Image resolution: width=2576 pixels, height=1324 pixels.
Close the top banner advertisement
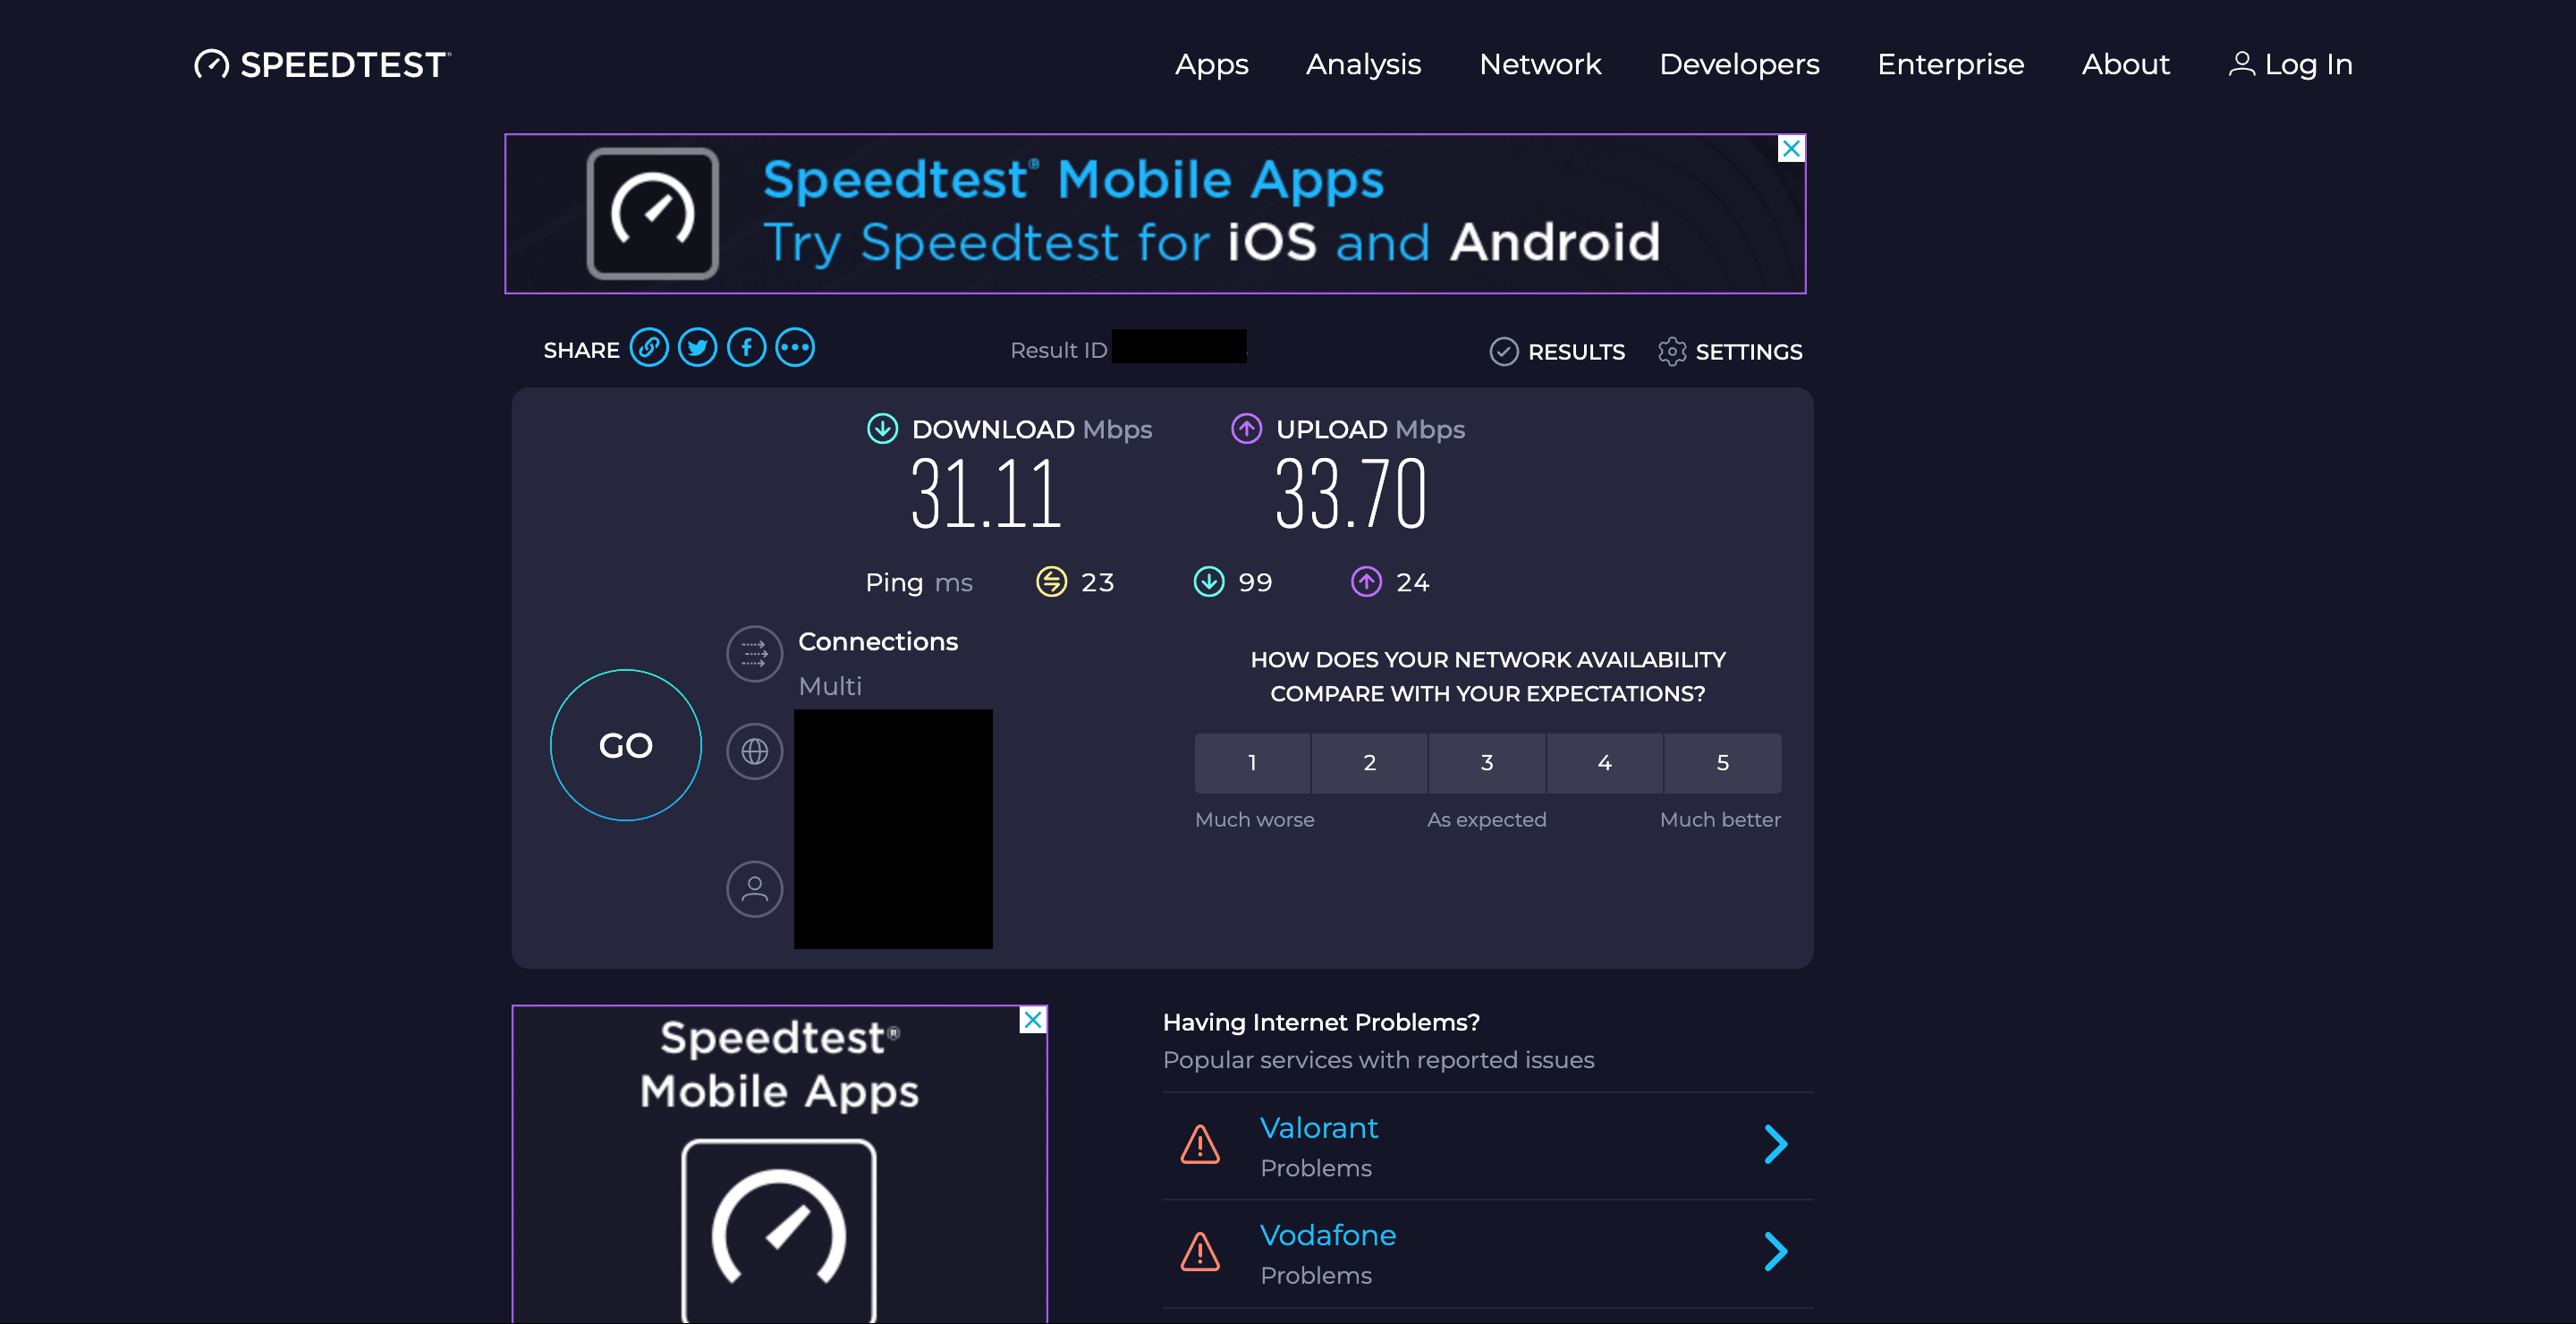1791,149
